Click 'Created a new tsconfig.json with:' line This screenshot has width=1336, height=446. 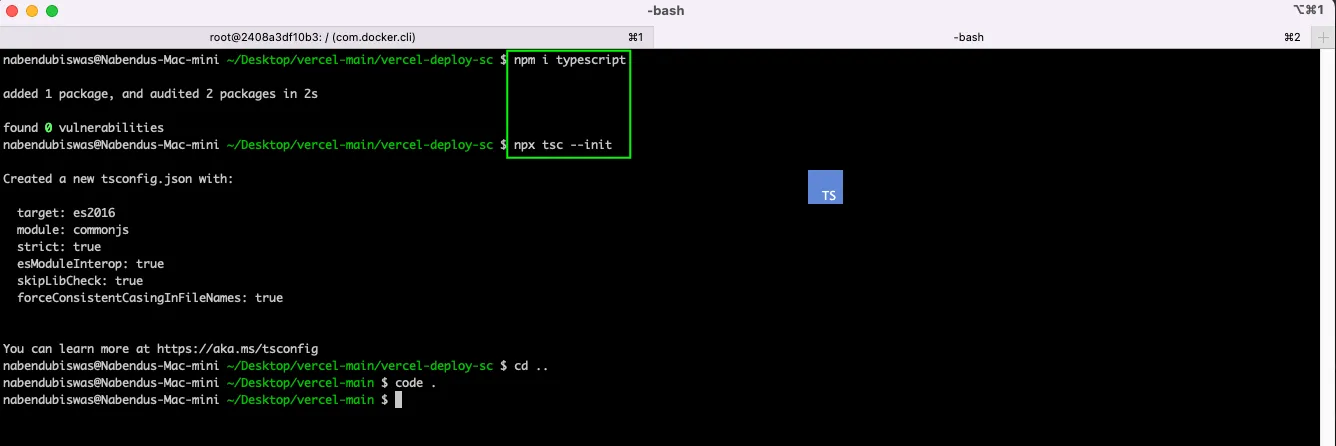[x=118, y=179]
